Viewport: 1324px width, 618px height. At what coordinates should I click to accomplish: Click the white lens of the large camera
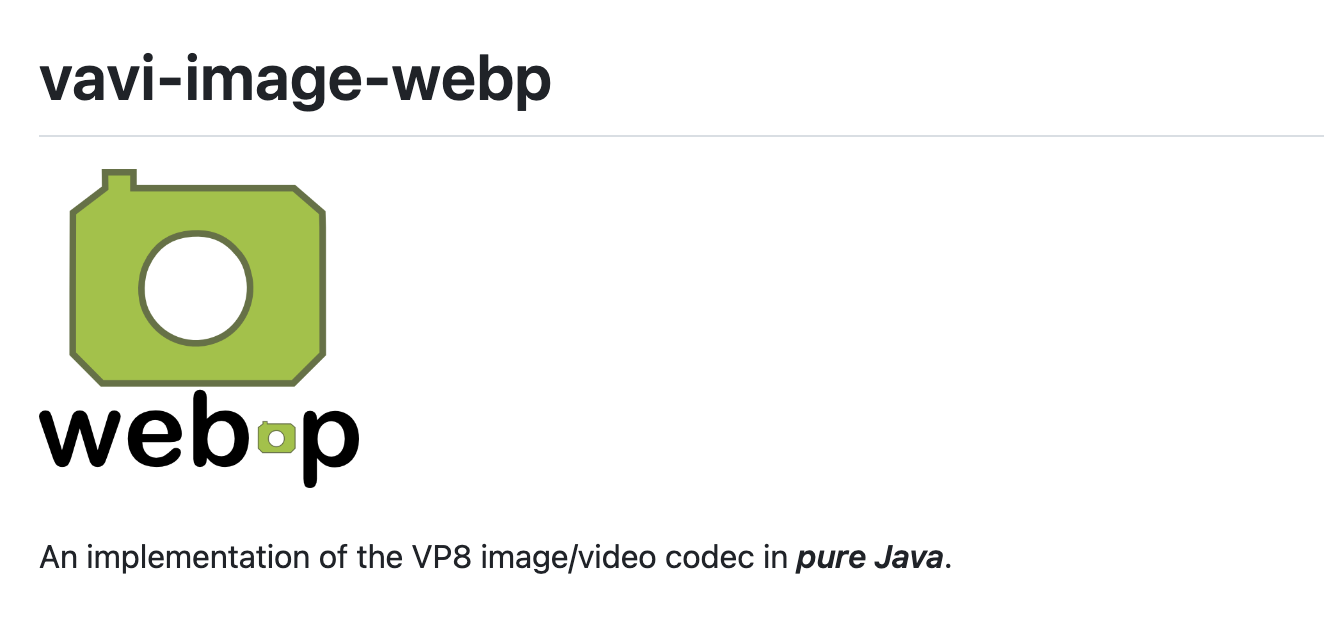click(195, 288)
